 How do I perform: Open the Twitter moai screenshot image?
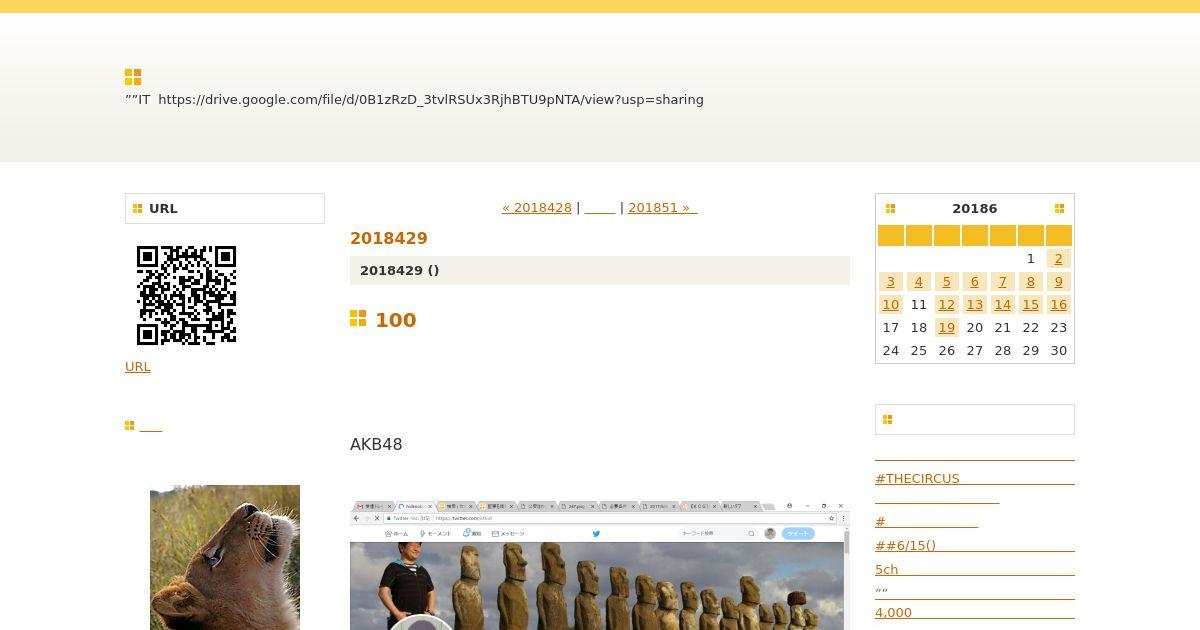tap(600, 565)
